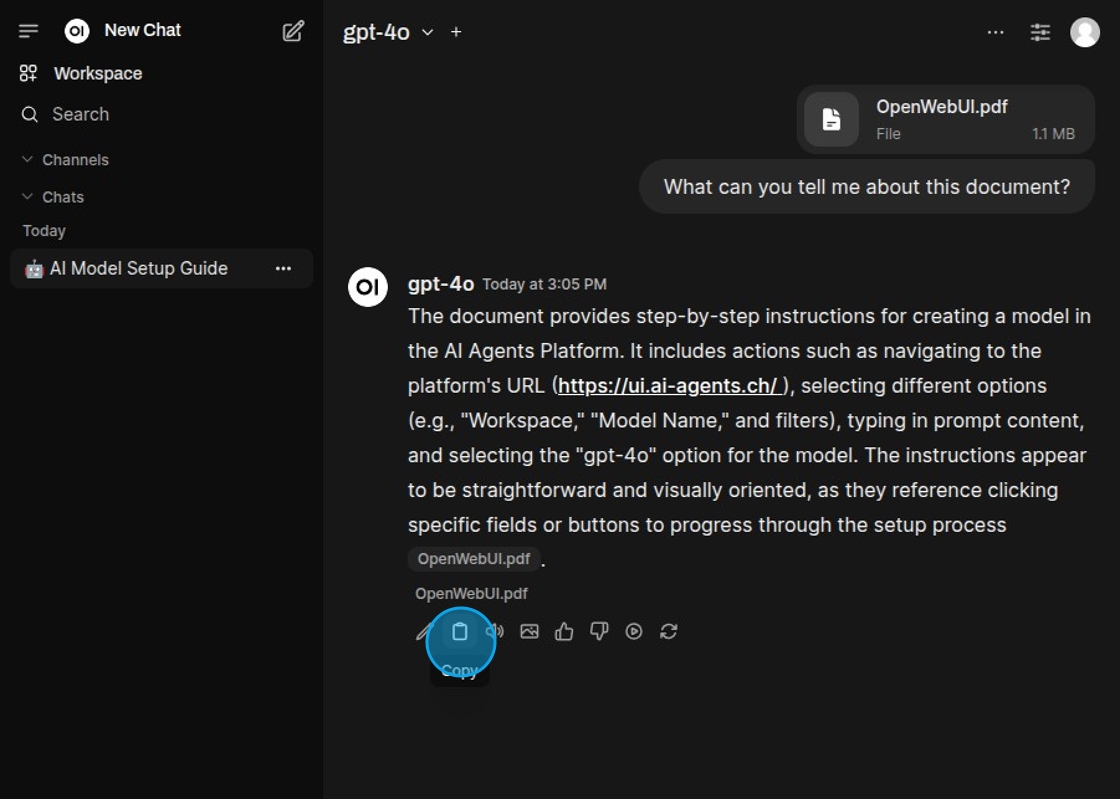The height and width of the screenshot is (799, 1120).
Task: Open the attached OpenWebUI.pdf file
Action: point(945,119)
